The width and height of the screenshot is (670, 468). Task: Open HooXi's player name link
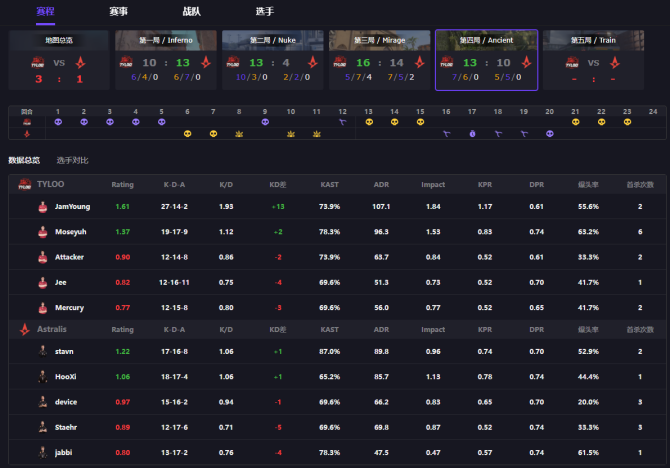[66, 376]
